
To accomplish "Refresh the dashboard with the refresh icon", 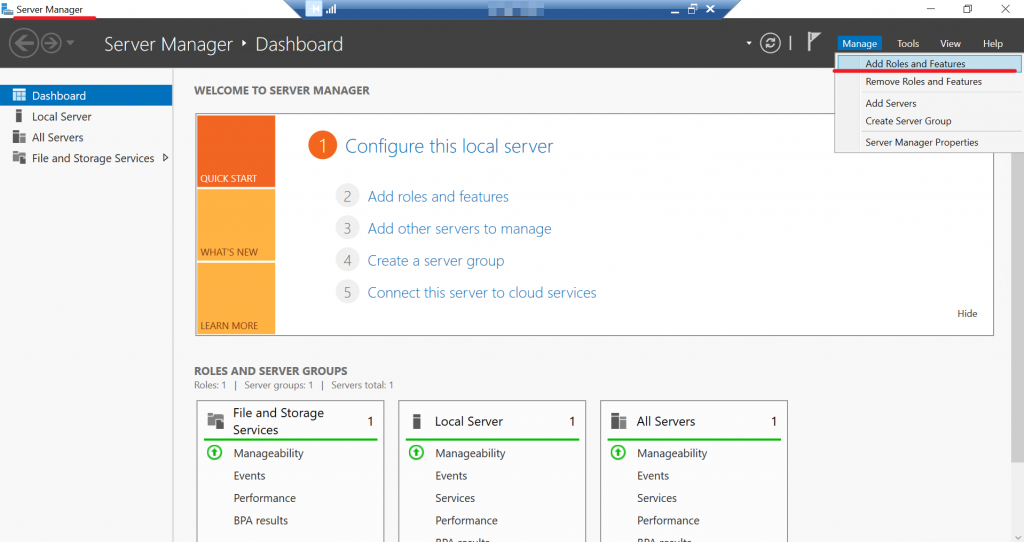I will tap(770, 44).
